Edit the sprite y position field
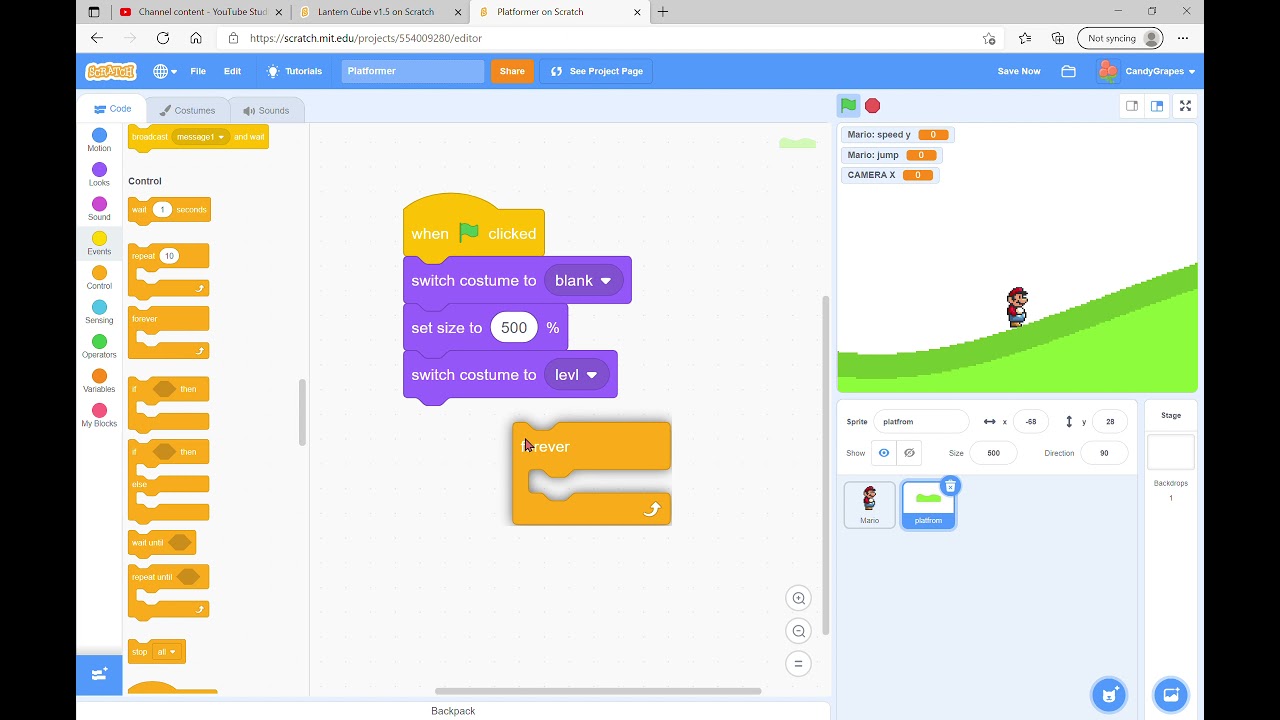1280x720 pixels. 1110,422
